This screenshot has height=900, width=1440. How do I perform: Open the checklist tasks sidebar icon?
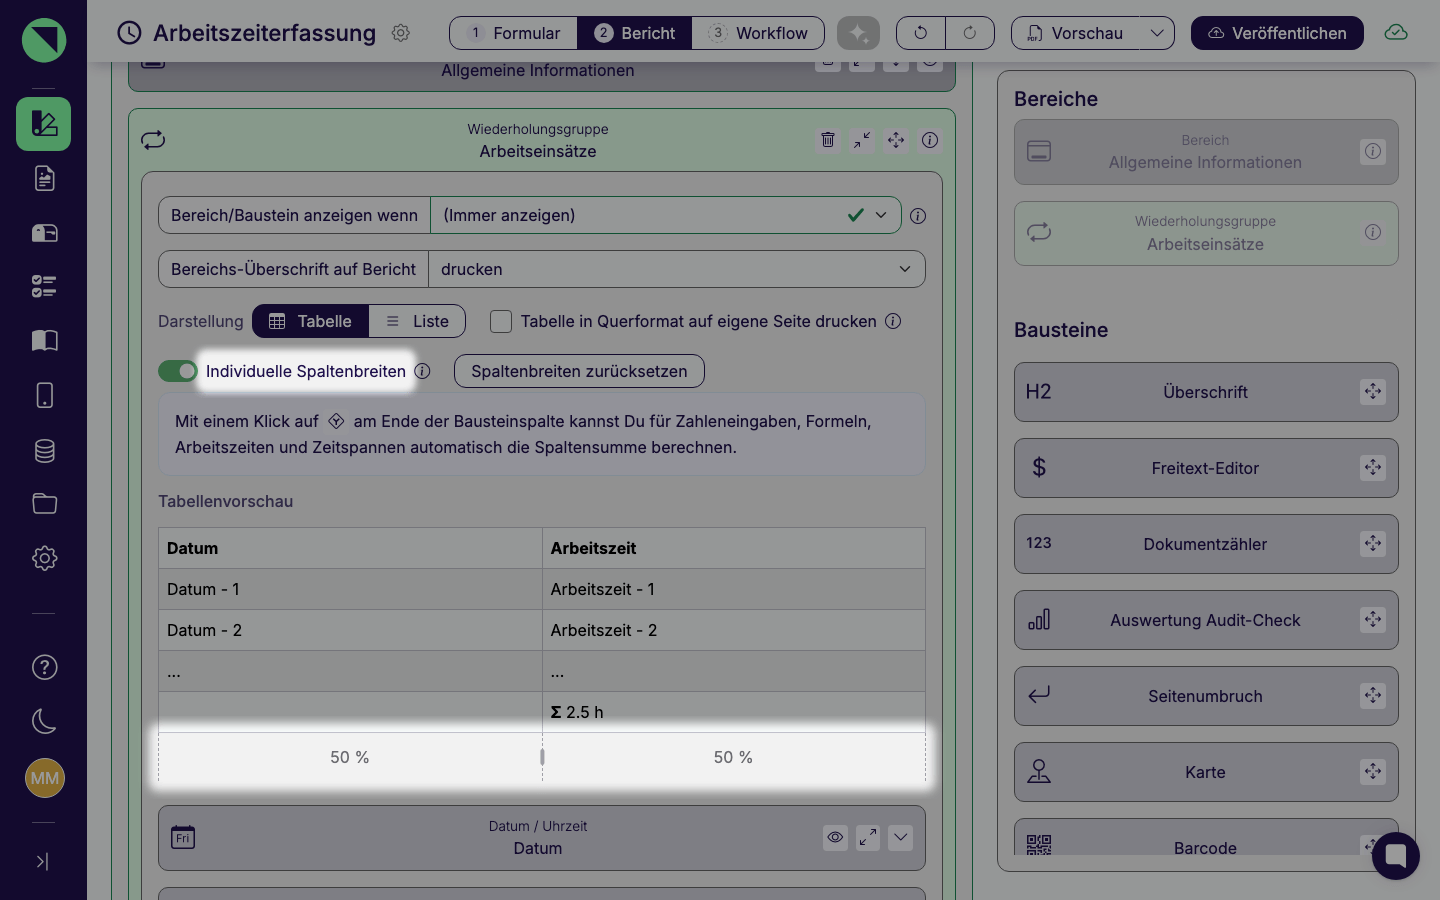click(44, 287)
